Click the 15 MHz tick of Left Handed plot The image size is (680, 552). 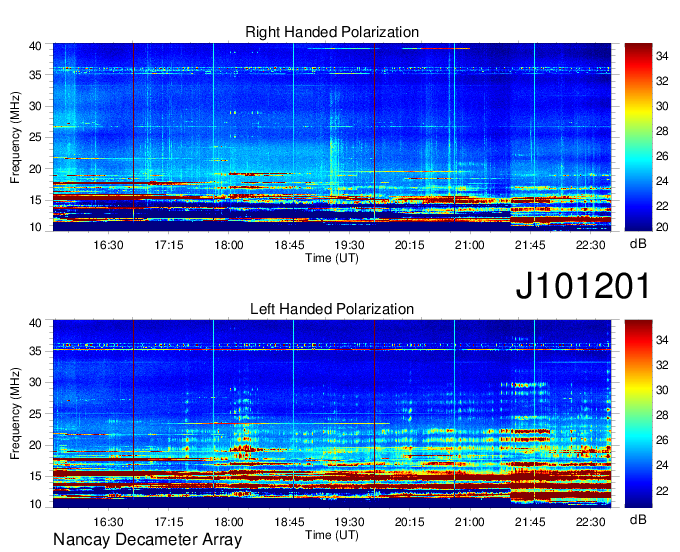[35, 477]
